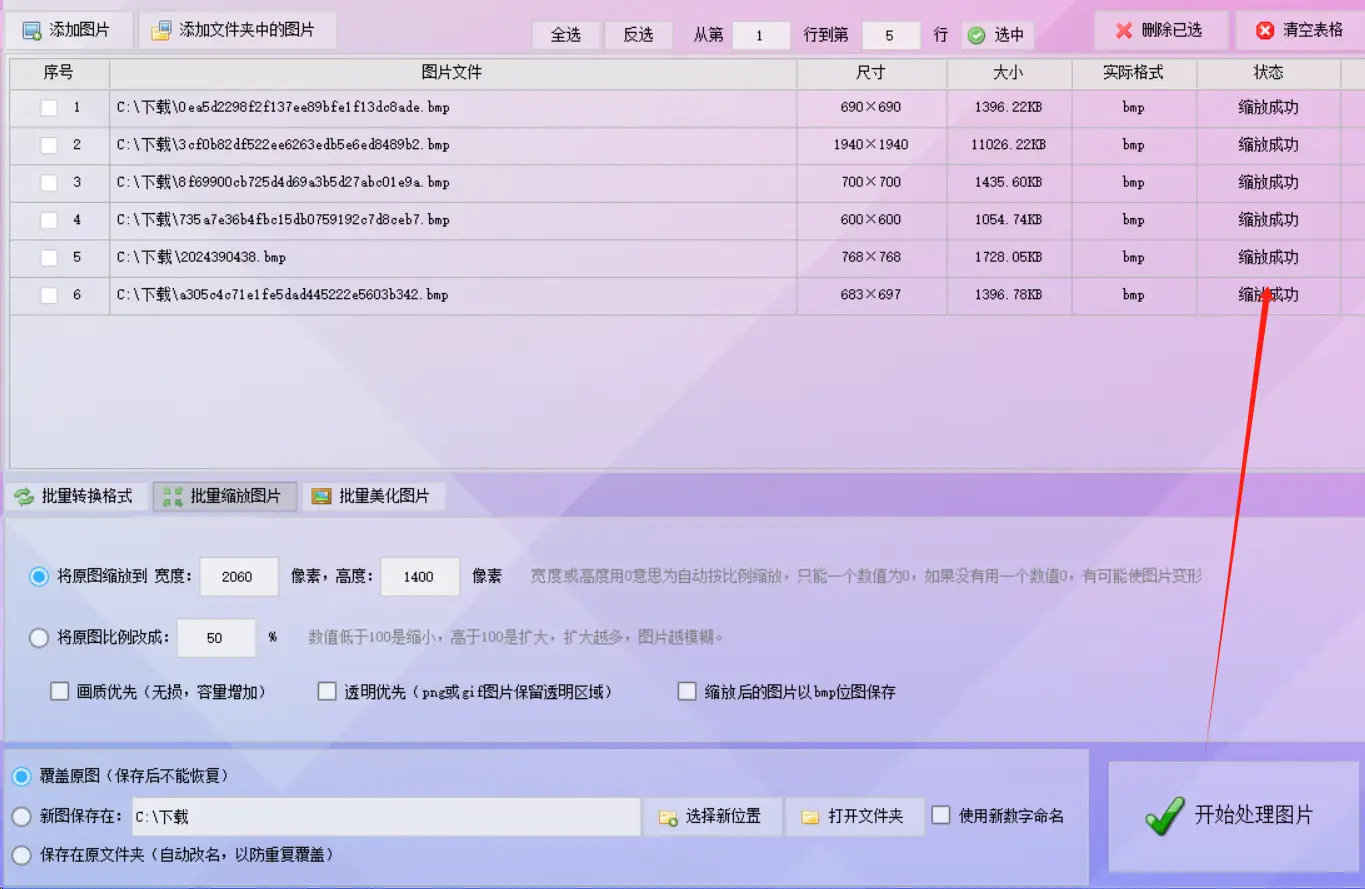This screenshot has width=1365, height=889.
Task: Select 保存在原文件夹 radio option
Action: 22,855
